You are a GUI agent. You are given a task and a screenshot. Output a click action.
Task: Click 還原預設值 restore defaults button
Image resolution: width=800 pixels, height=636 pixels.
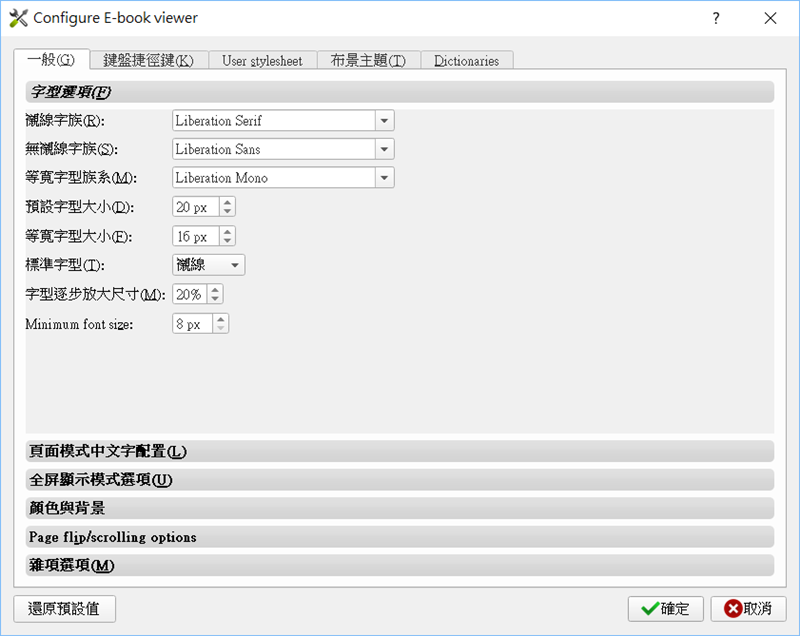[65, 608]
